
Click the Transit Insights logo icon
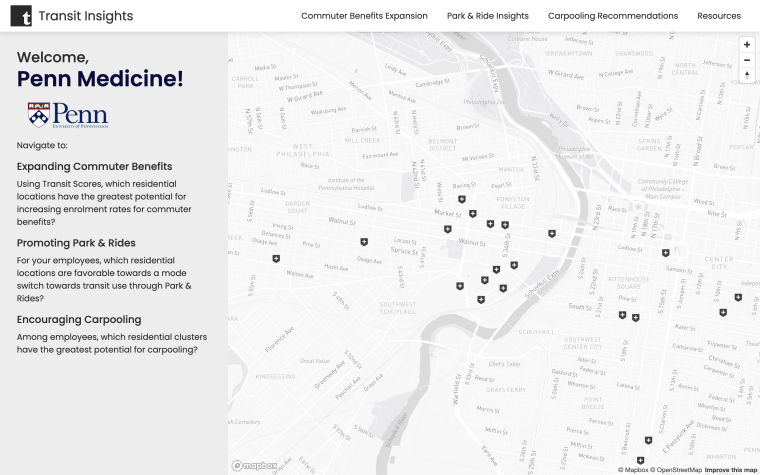tap(21, 16)
